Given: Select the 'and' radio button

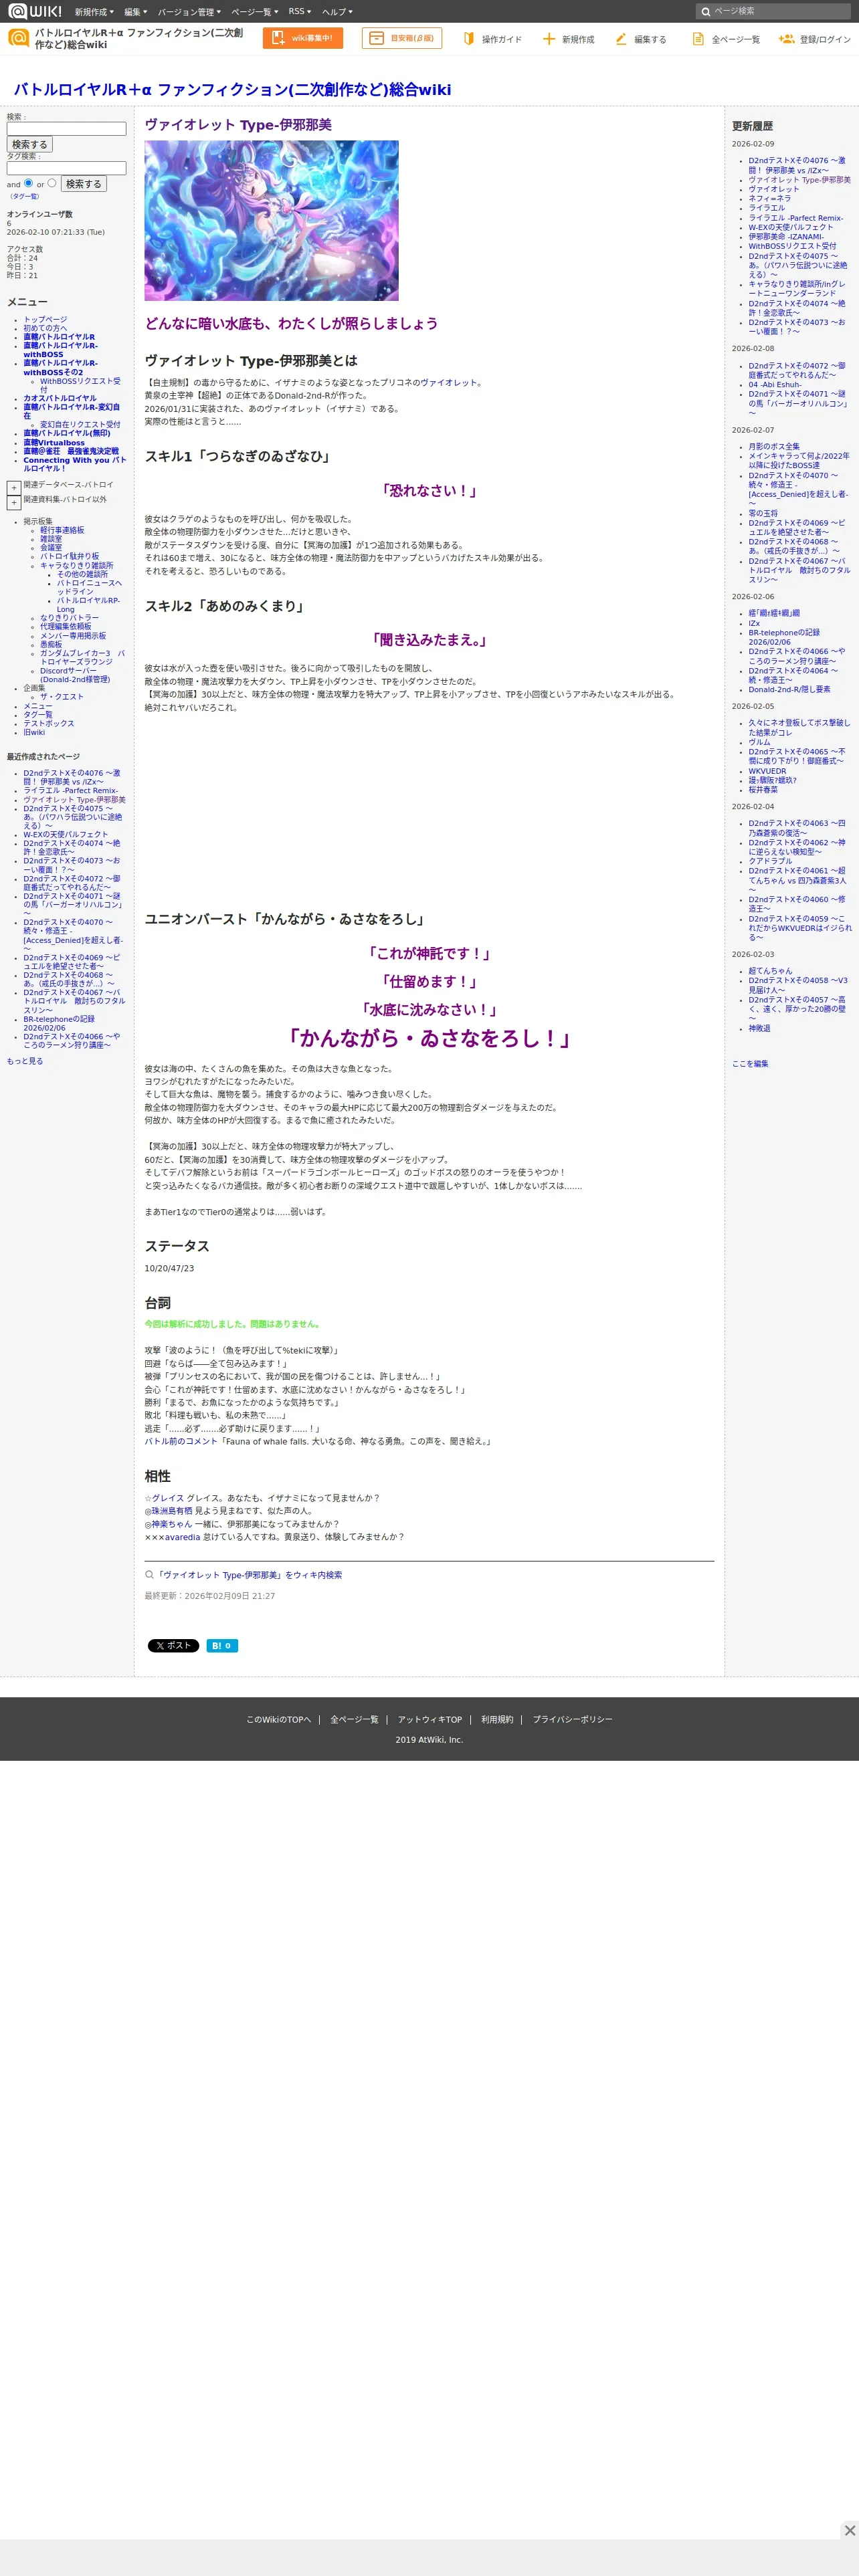Looking at the screenshot, I should tap(28, 183).
